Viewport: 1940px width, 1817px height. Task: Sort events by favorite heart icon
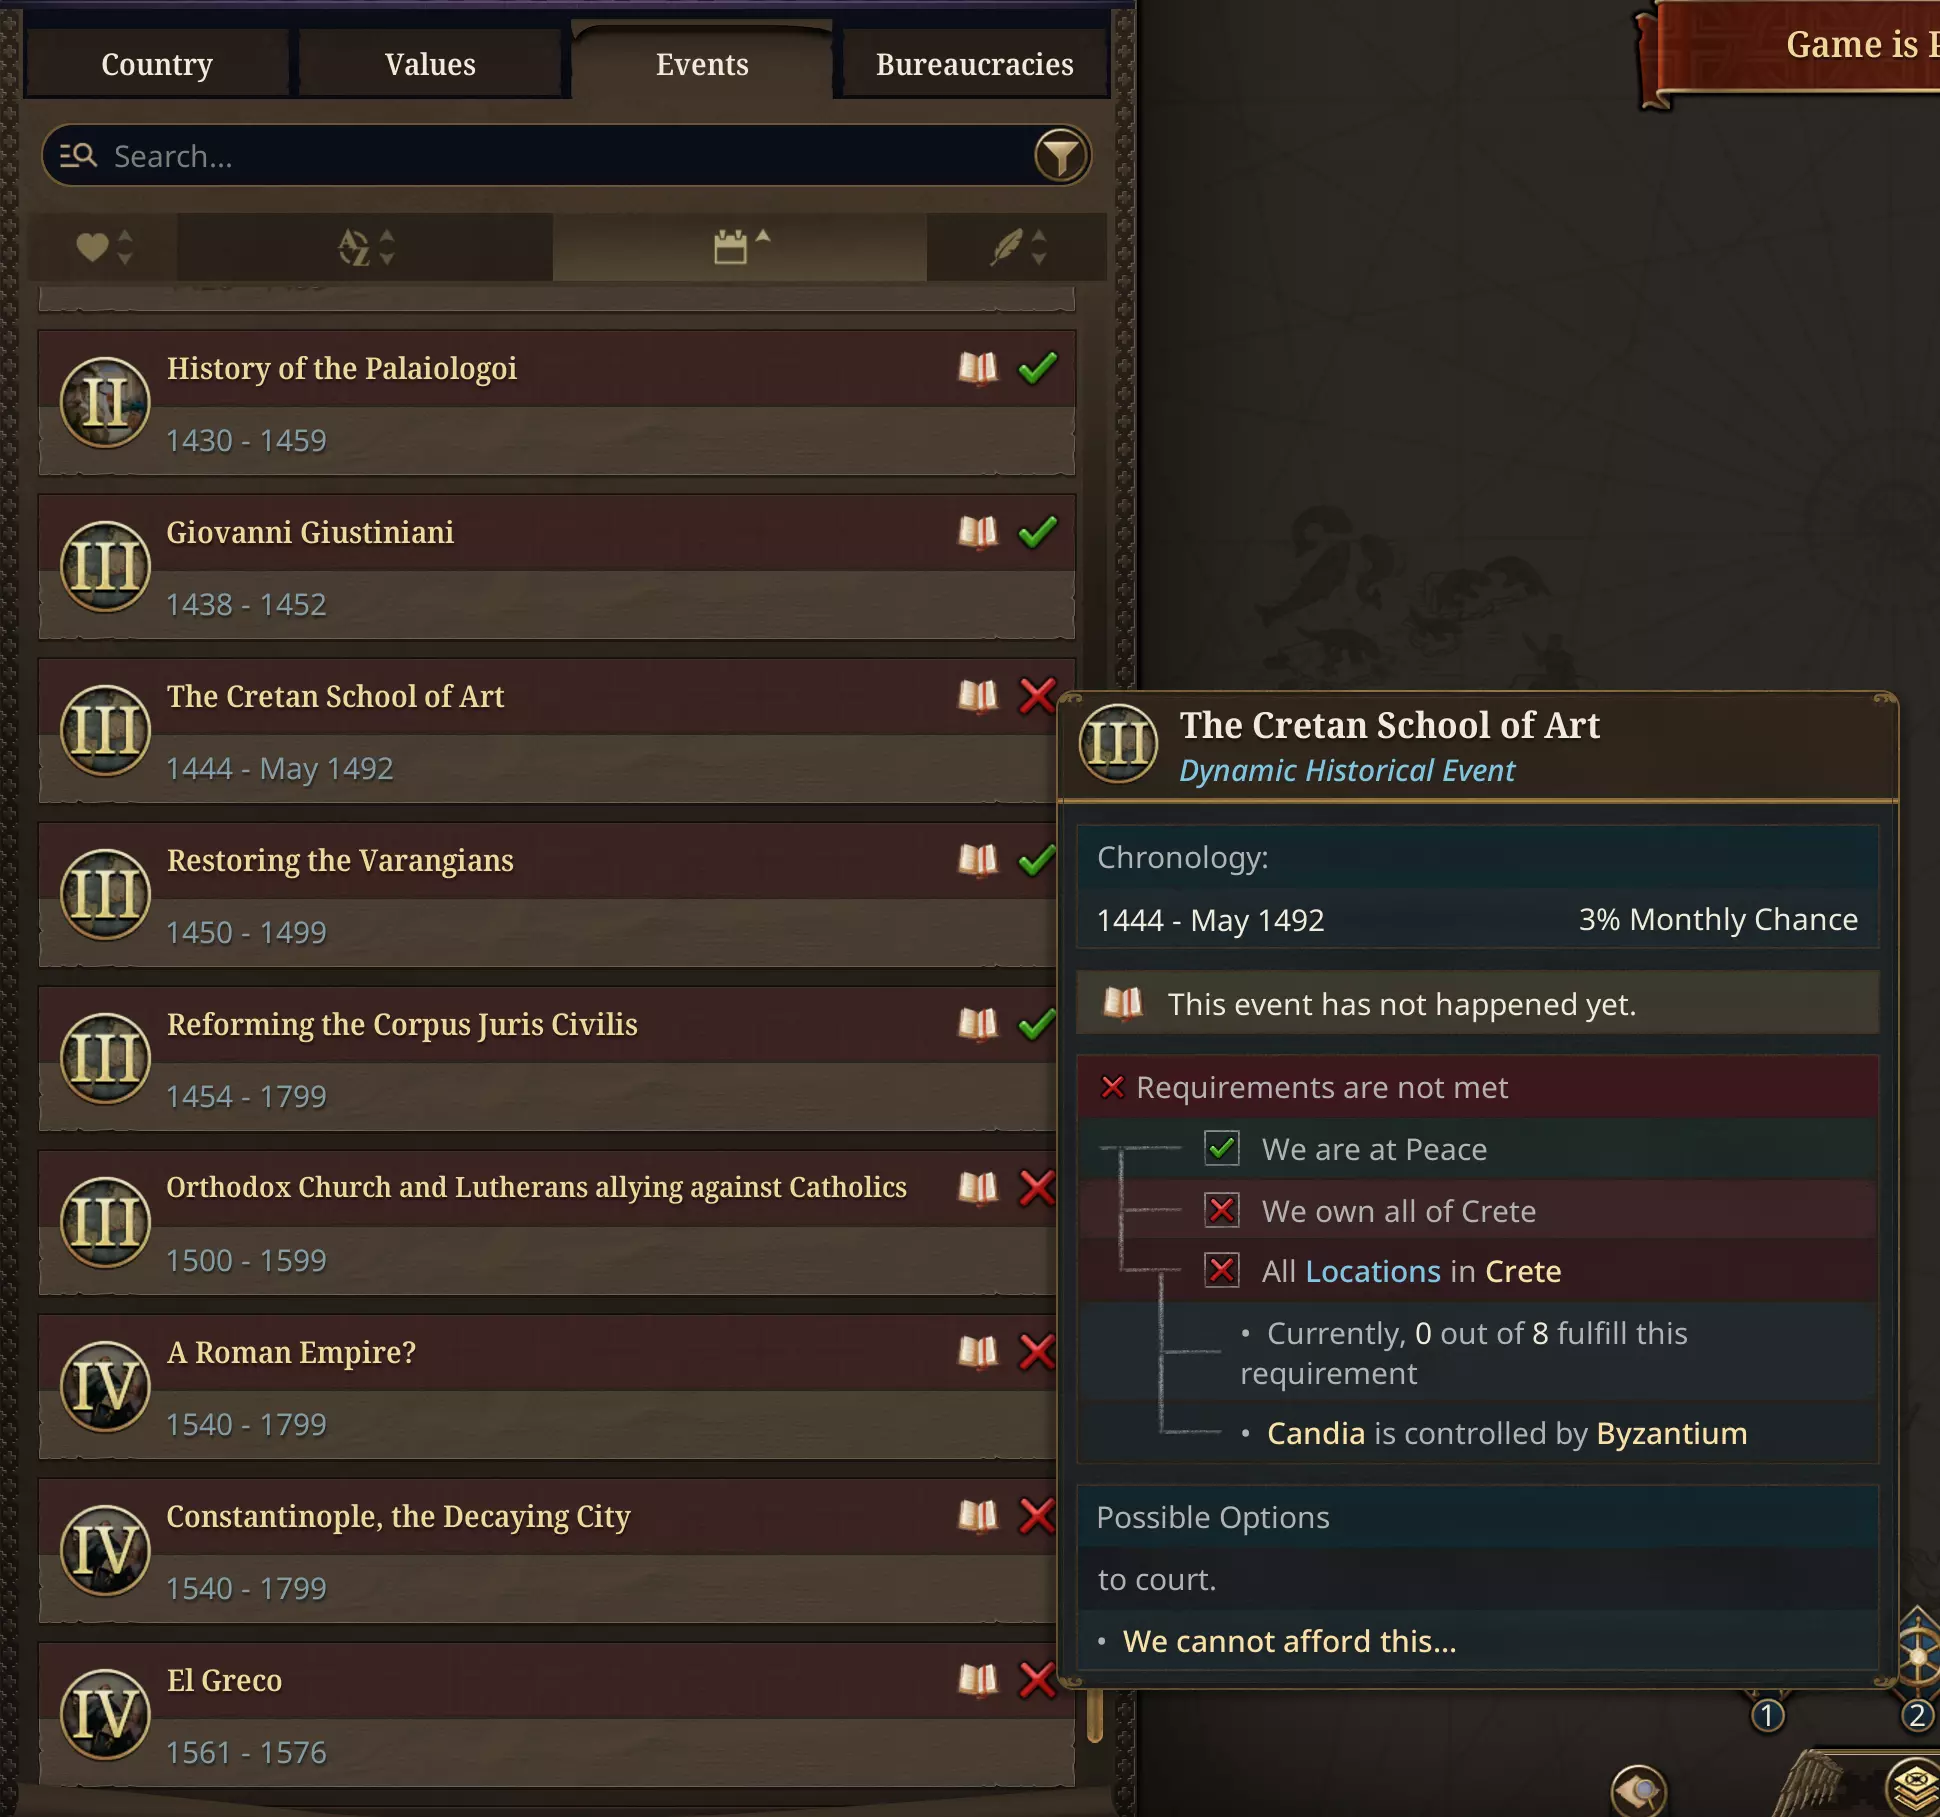point(105,247)
